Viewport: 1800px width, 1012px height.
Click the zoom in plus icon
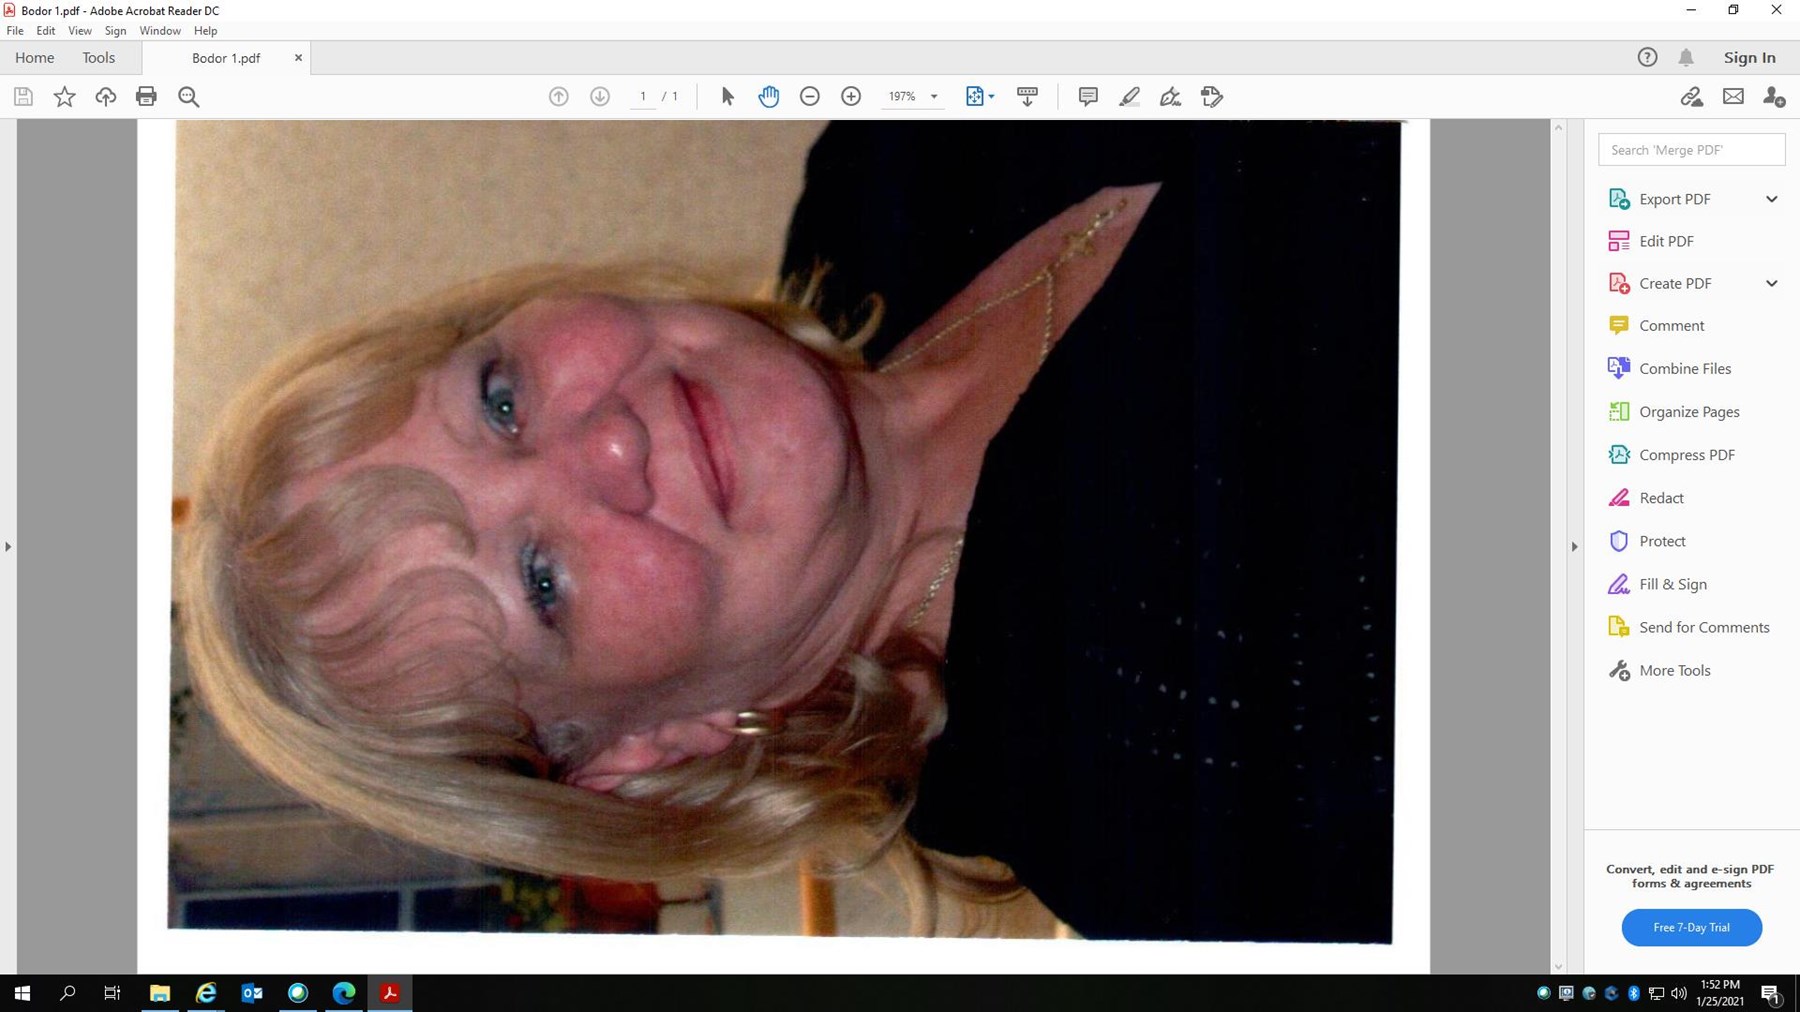851,97
